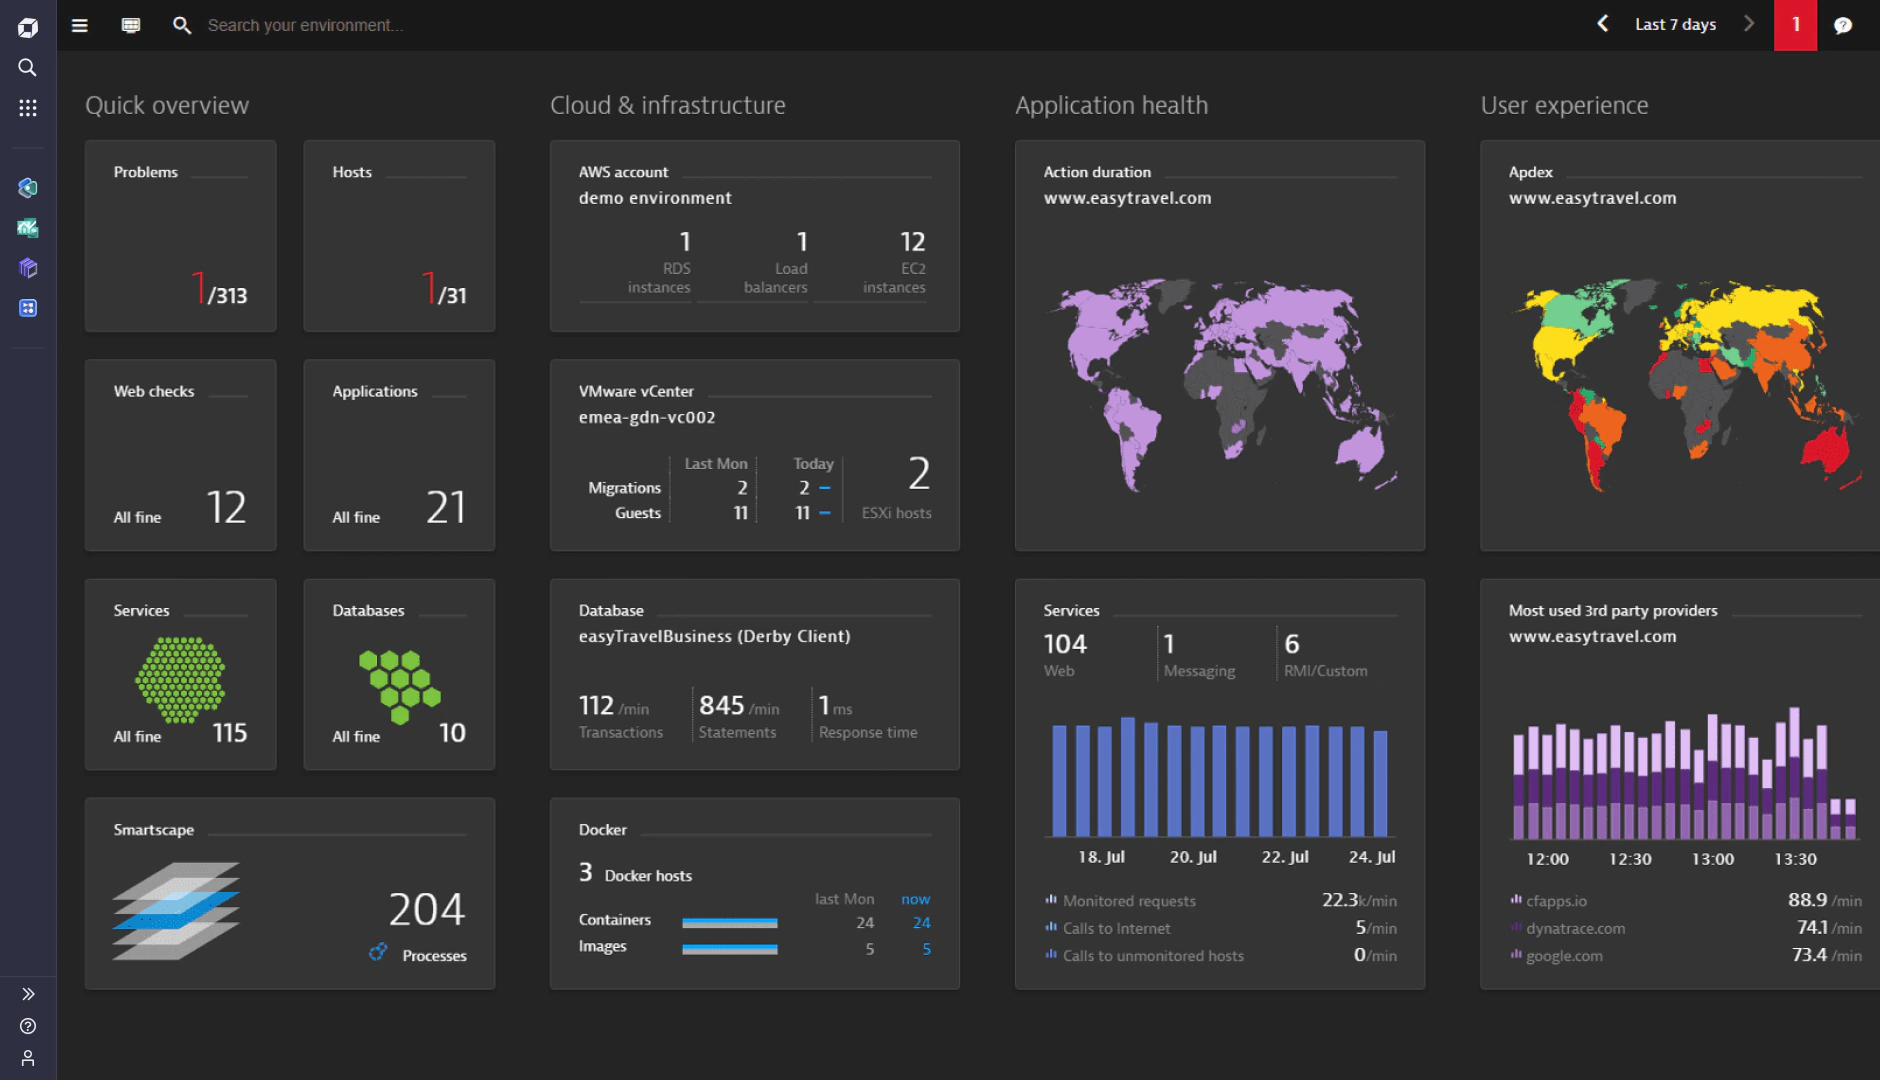The image size is (1880, 1080).
Task: Click the cfapps.io provider entry
Action: pos(1548,901)
